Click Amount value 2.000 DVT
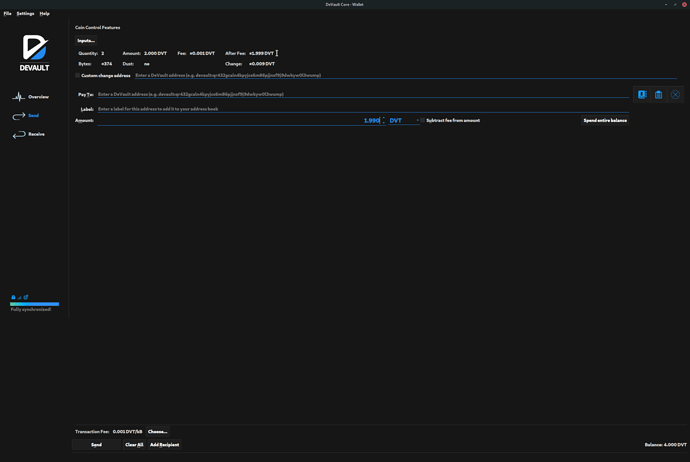Viewport: 690px width, 462px height. [x=155, y=53]
